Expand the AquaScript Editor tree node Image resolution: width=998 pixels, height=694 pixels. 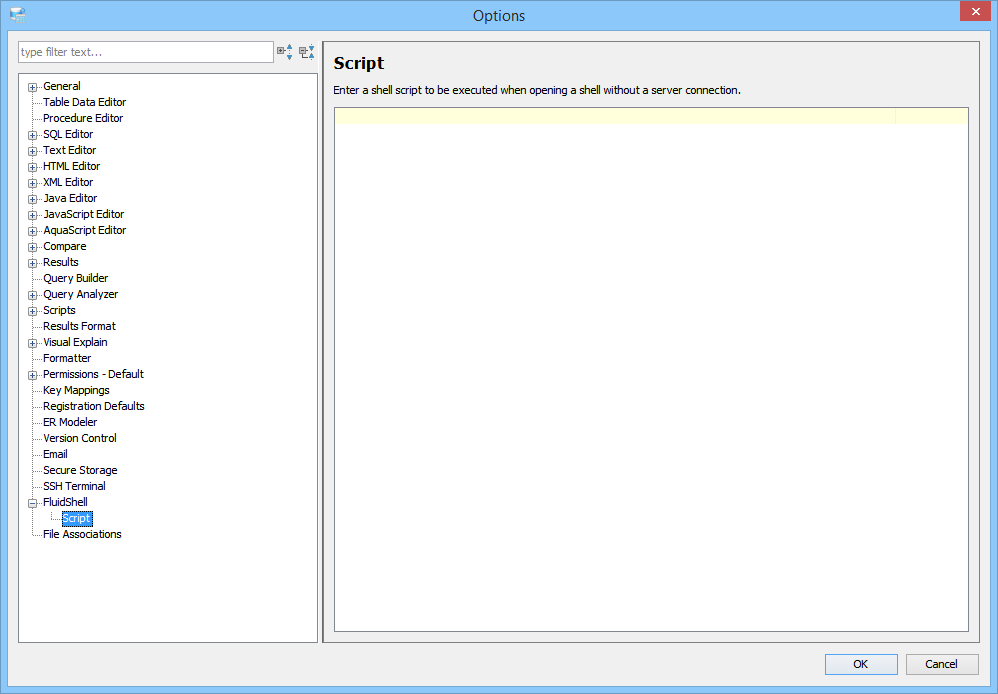tap(32, 231)
